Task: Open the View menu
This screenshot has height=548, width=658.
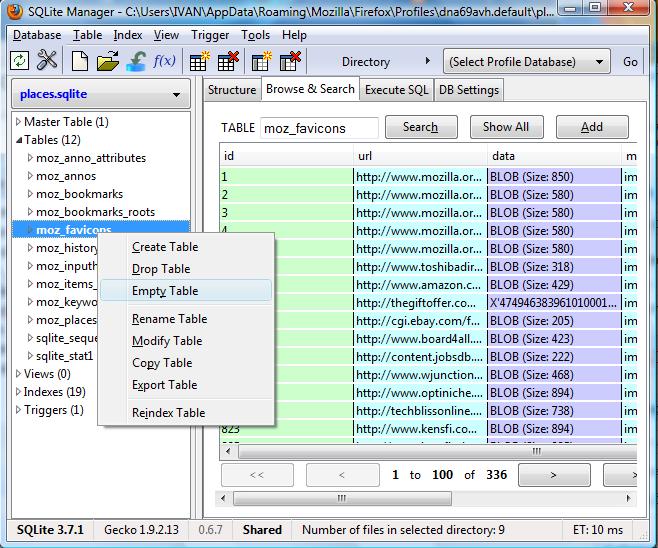Action: pyautogui.click(x=166, y=35)
